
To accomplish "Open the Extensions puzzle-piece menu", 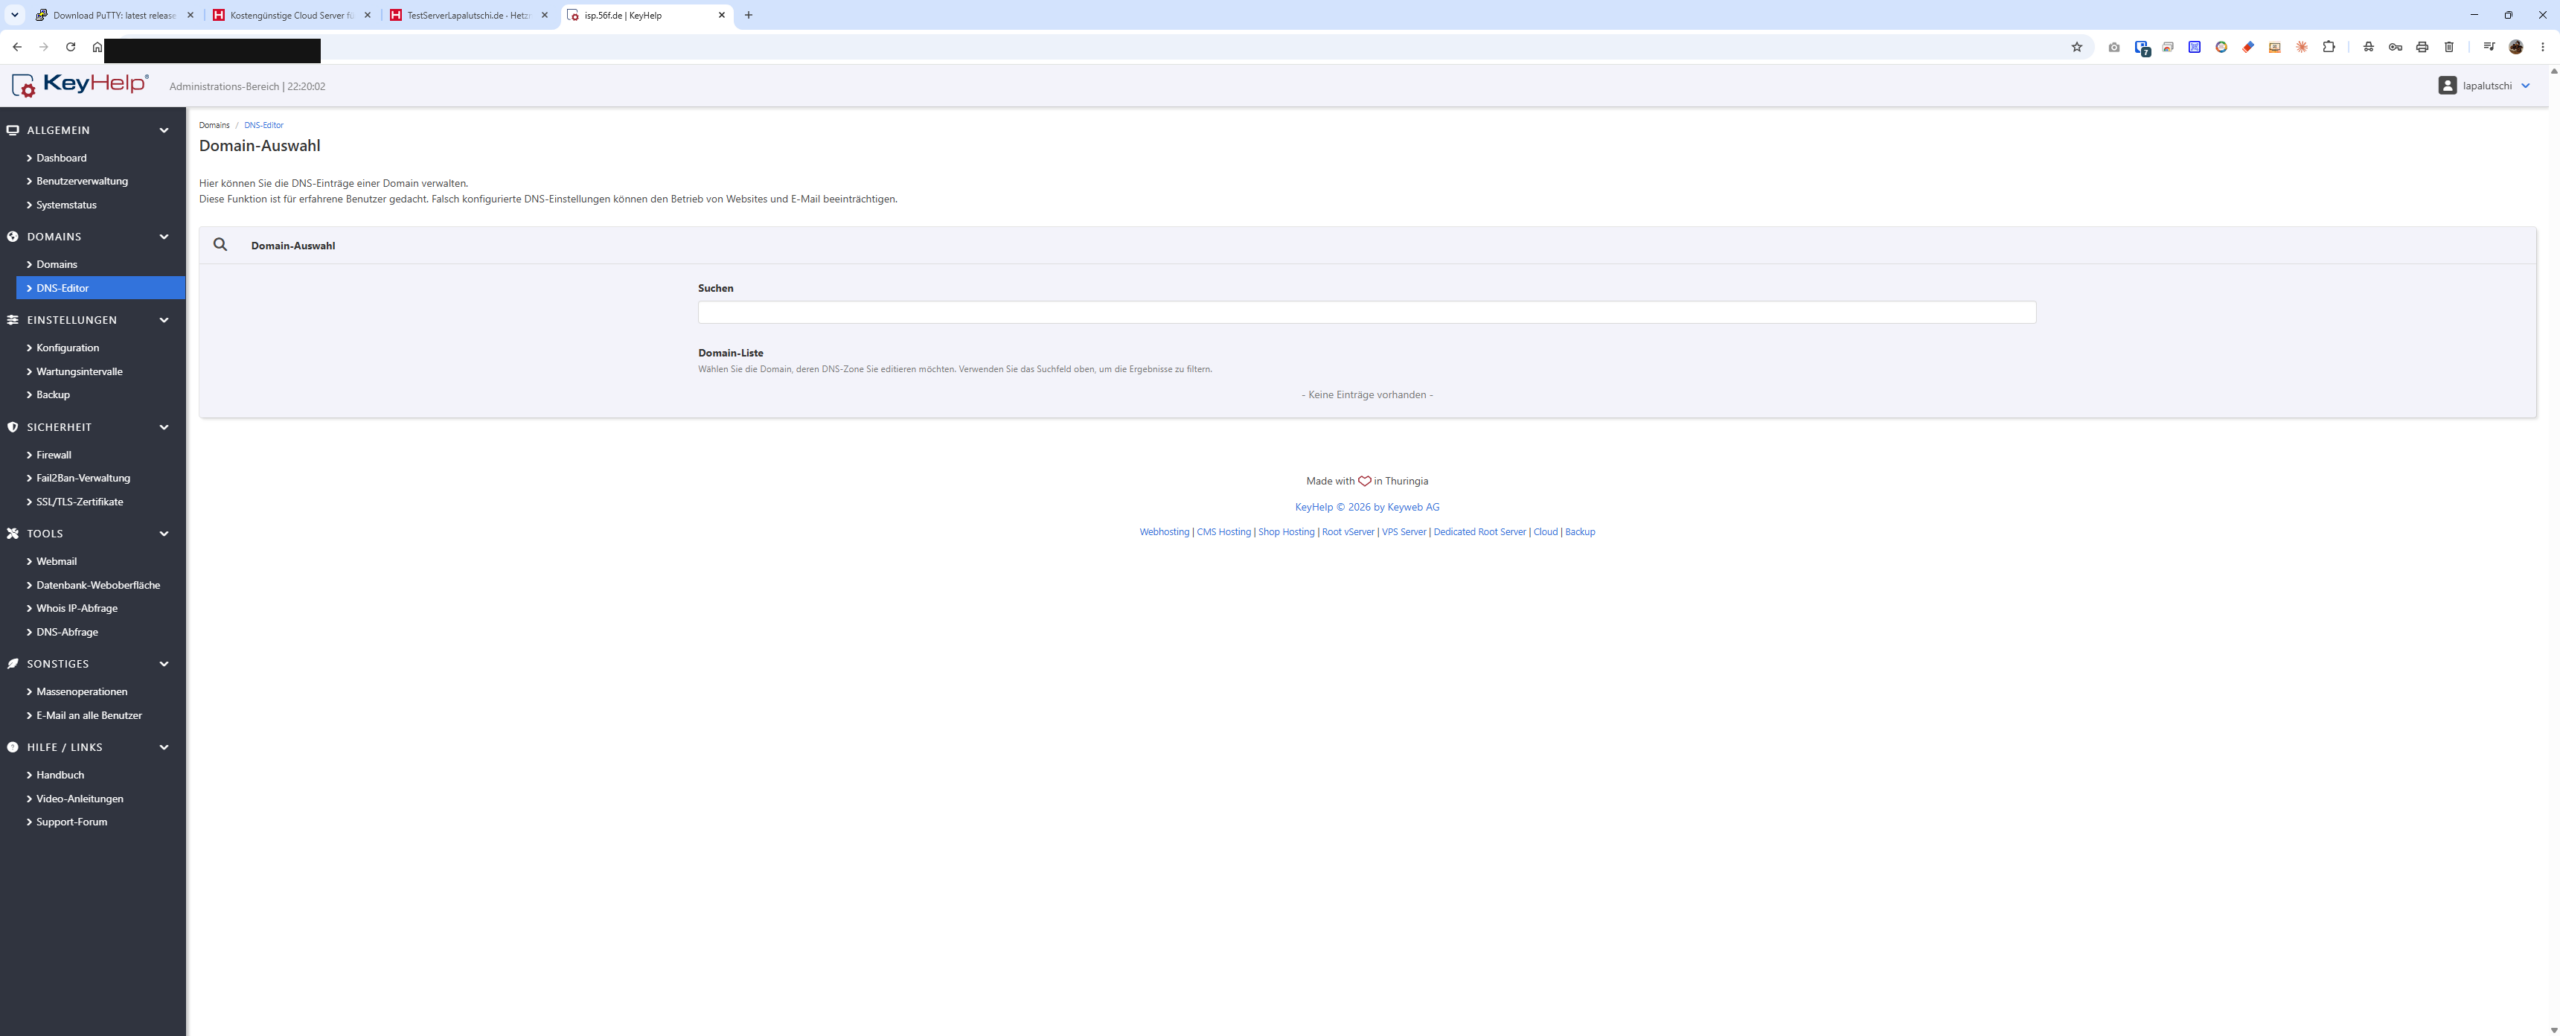I will pyautogui.click(x=2329, y=47).
